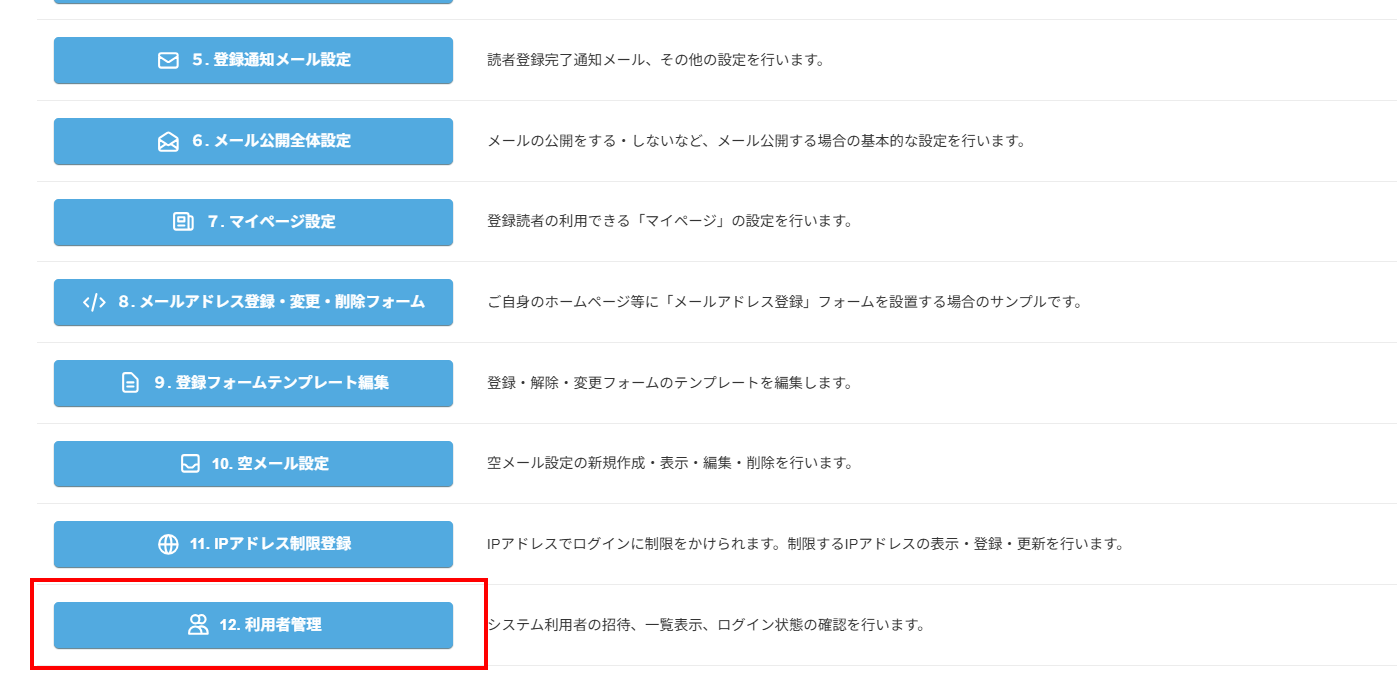Click the users icon for user management
This screenshot has width=1397, height=699.
(198, 625)
